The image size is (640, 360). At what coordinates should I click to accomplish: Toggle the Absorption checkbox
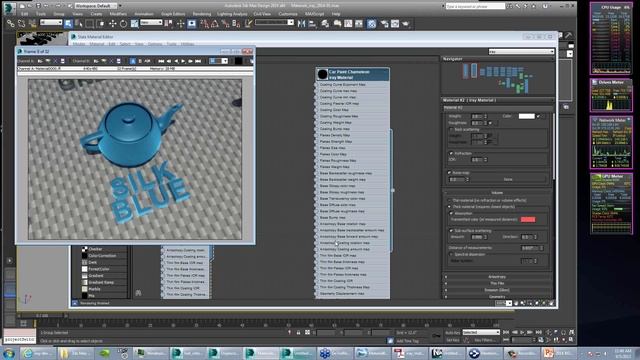tap(451, 213)
